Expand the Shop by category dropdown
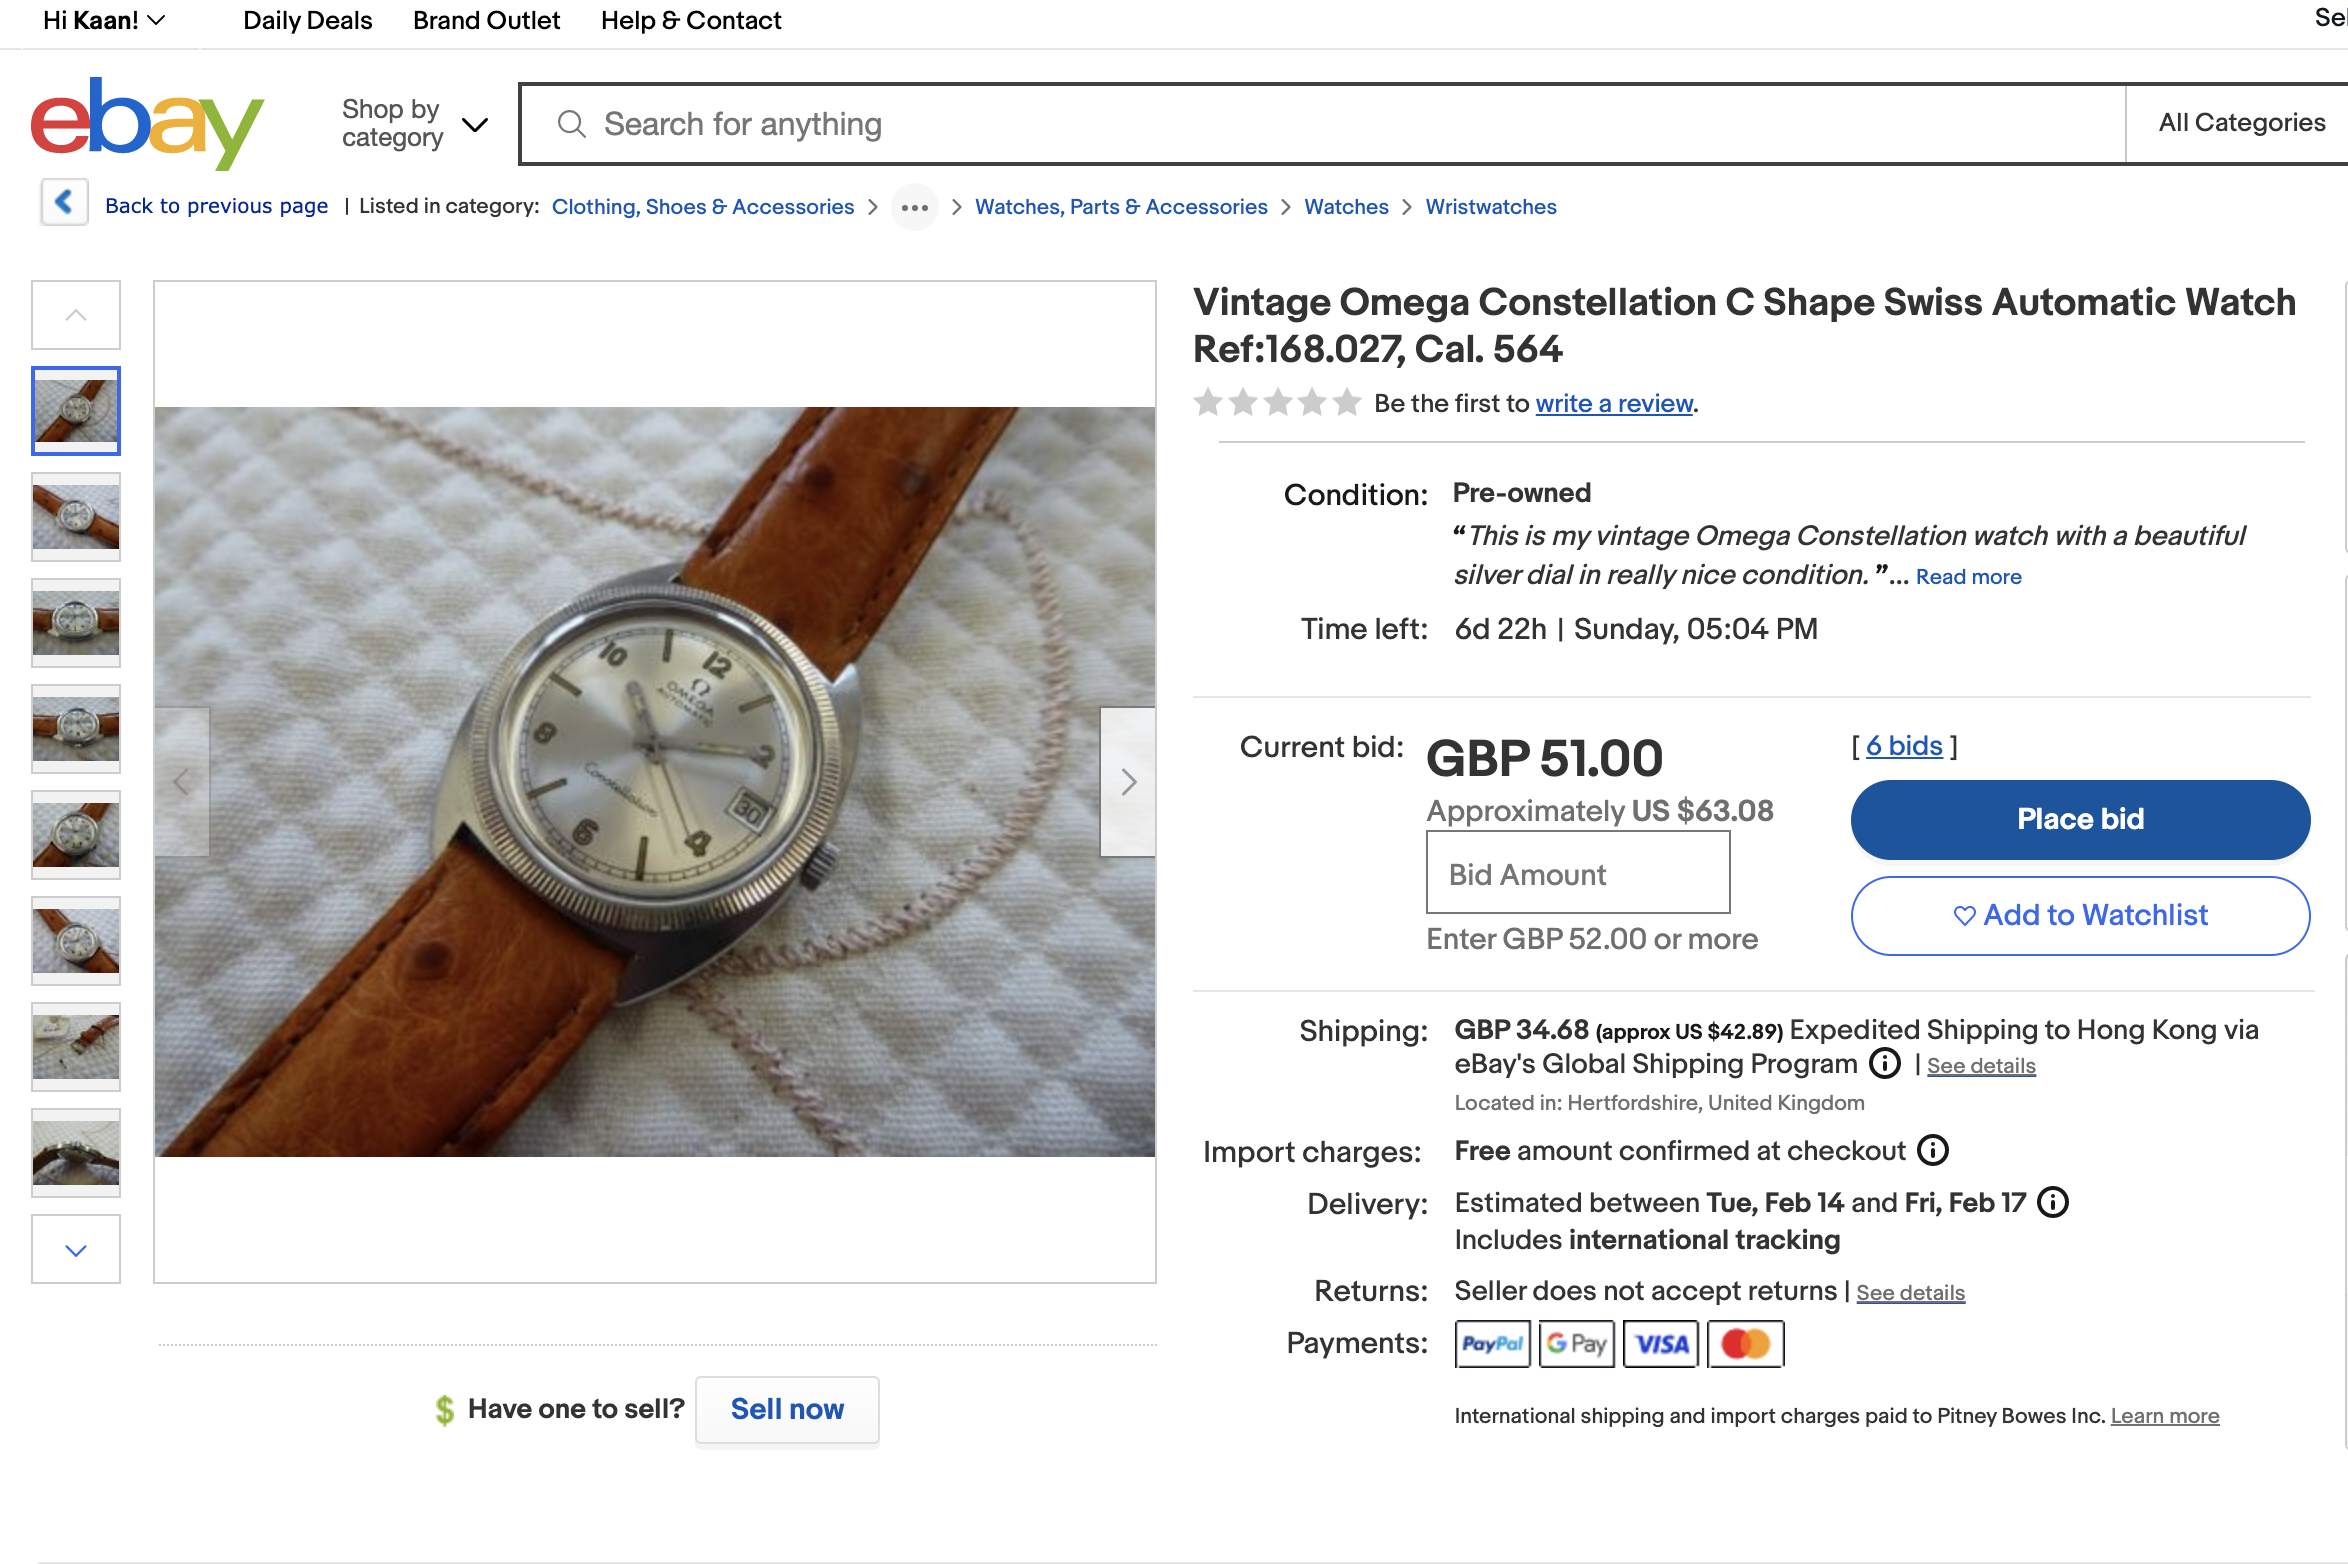This screenshot has width=2348, height=1564. coord(414,124)
